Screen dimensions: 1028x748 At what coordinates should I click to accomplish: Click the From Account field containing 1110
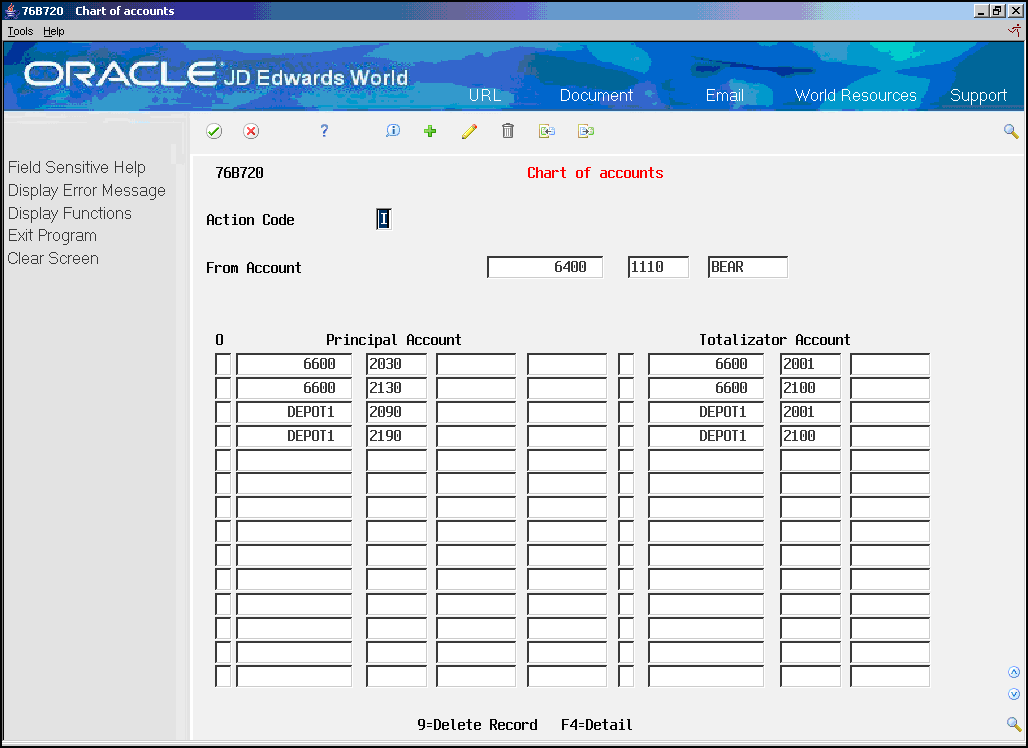(x=658, y=267)
